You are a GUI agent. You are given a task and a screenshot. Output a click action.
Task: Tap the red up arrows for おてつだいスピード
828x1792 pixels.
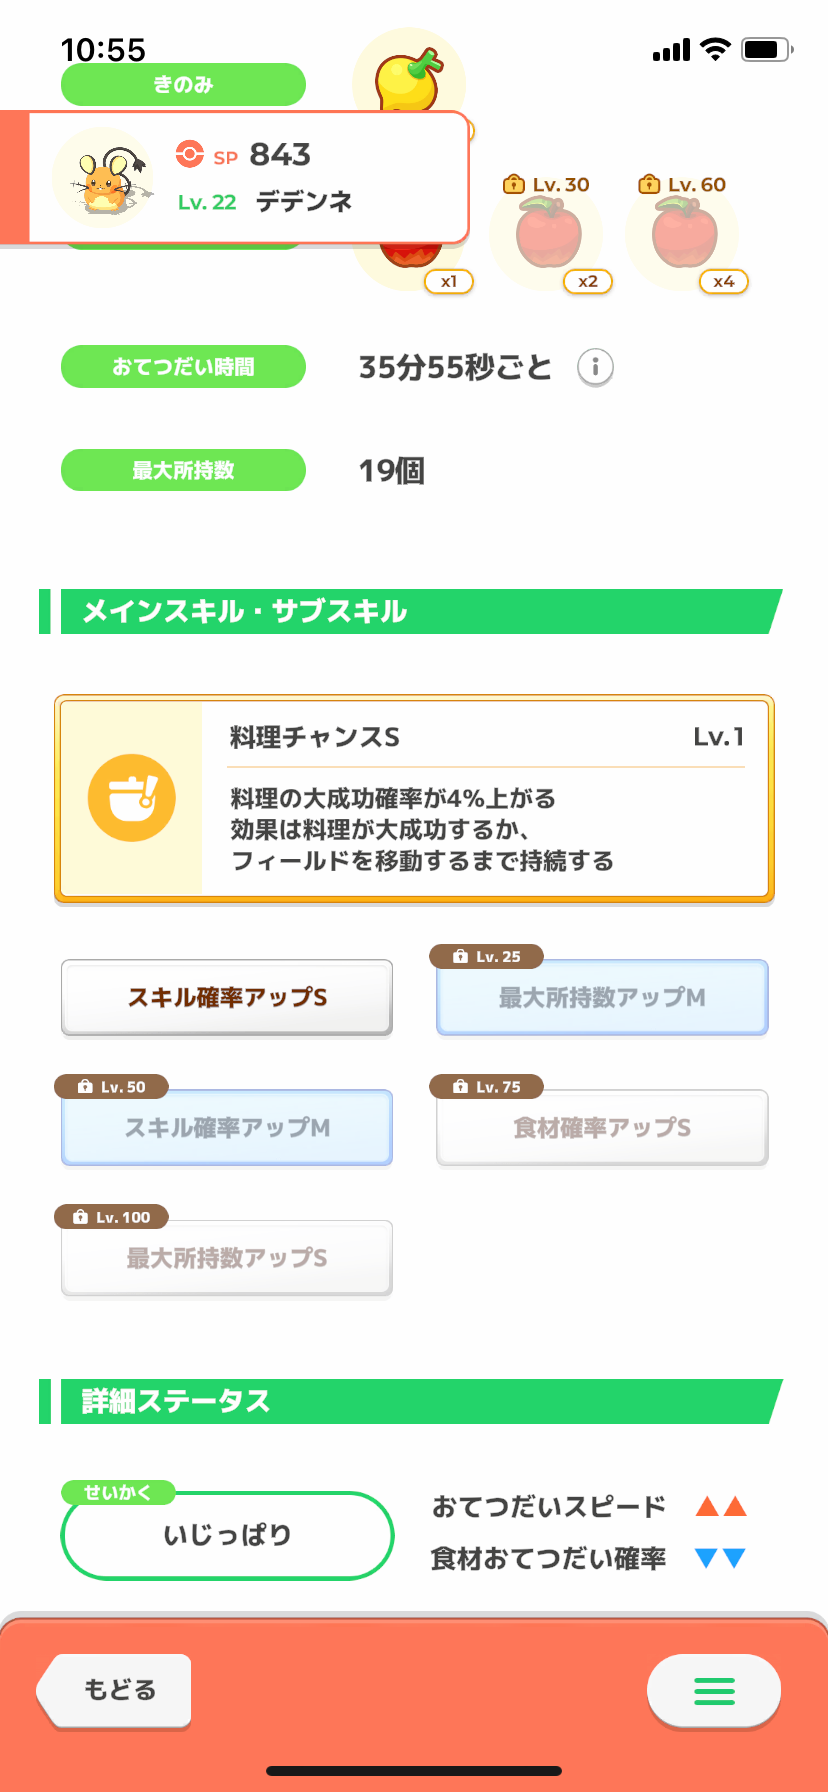pyautogui.click(x=721, y=1506)
